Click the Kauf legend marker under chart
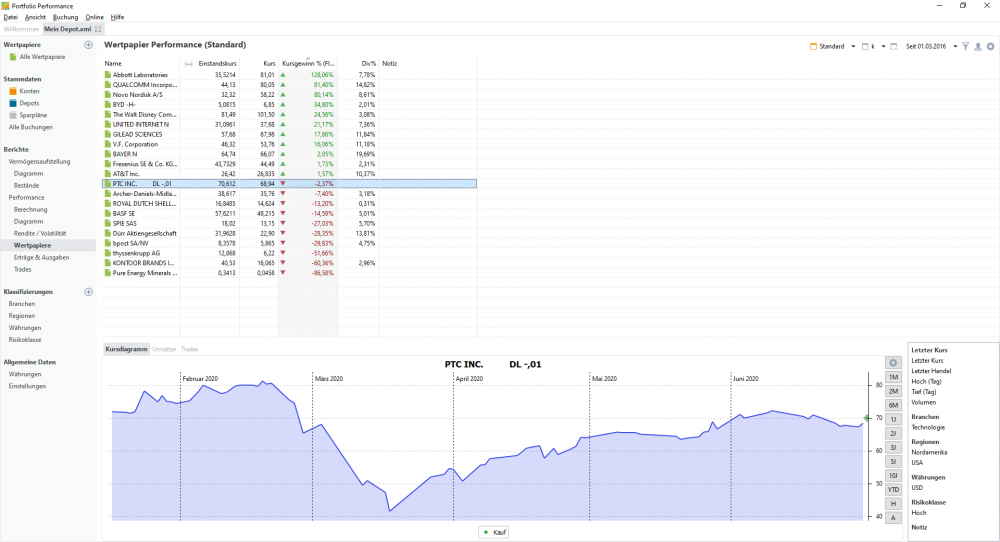 pyautogui.click(x=486, y=532)
